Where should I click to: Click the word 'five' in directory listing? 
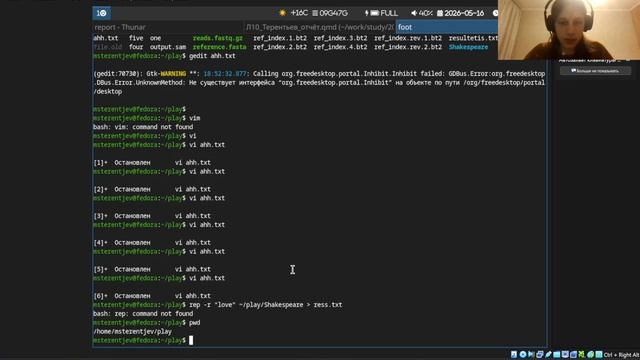[x=136, y=38]
